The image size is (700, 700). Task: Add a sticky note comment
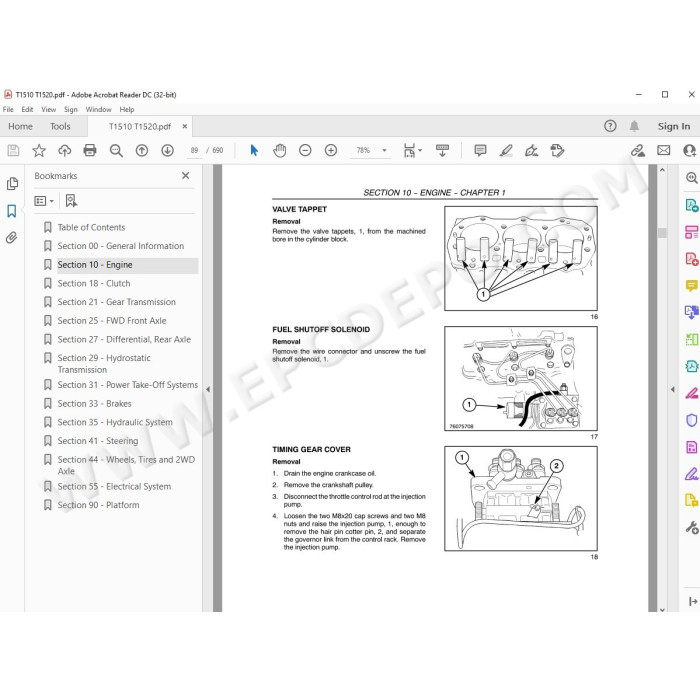(480, 150)
